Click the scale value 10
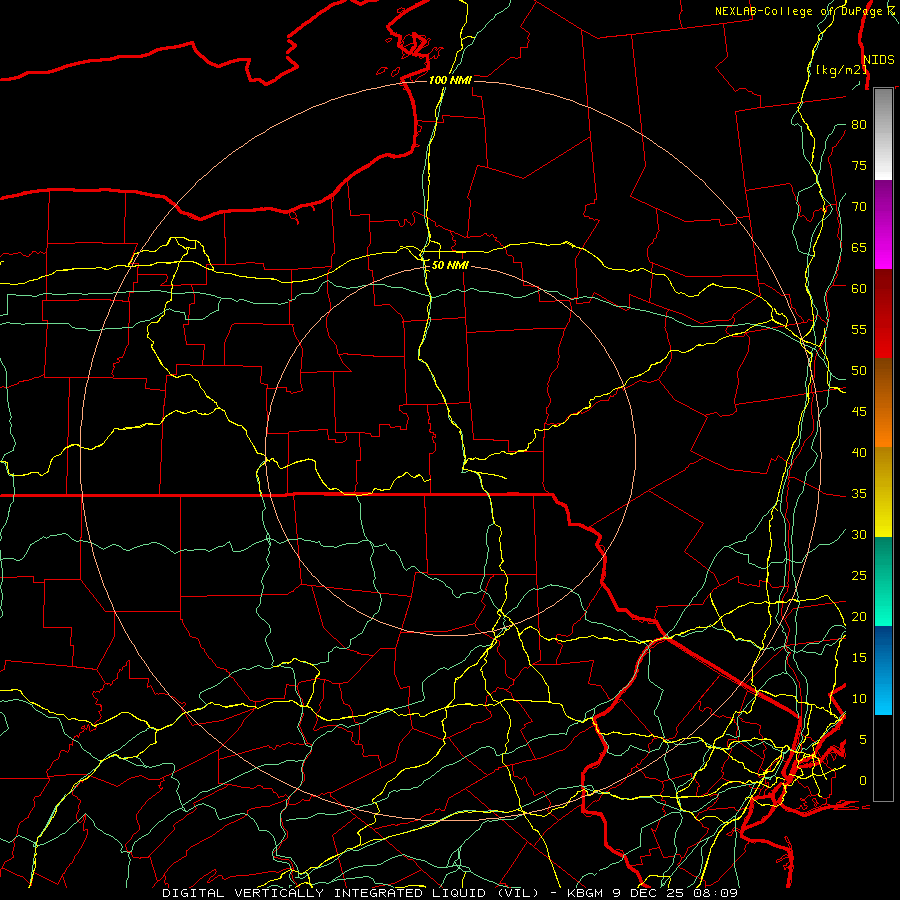 click(x=859, y=699)
